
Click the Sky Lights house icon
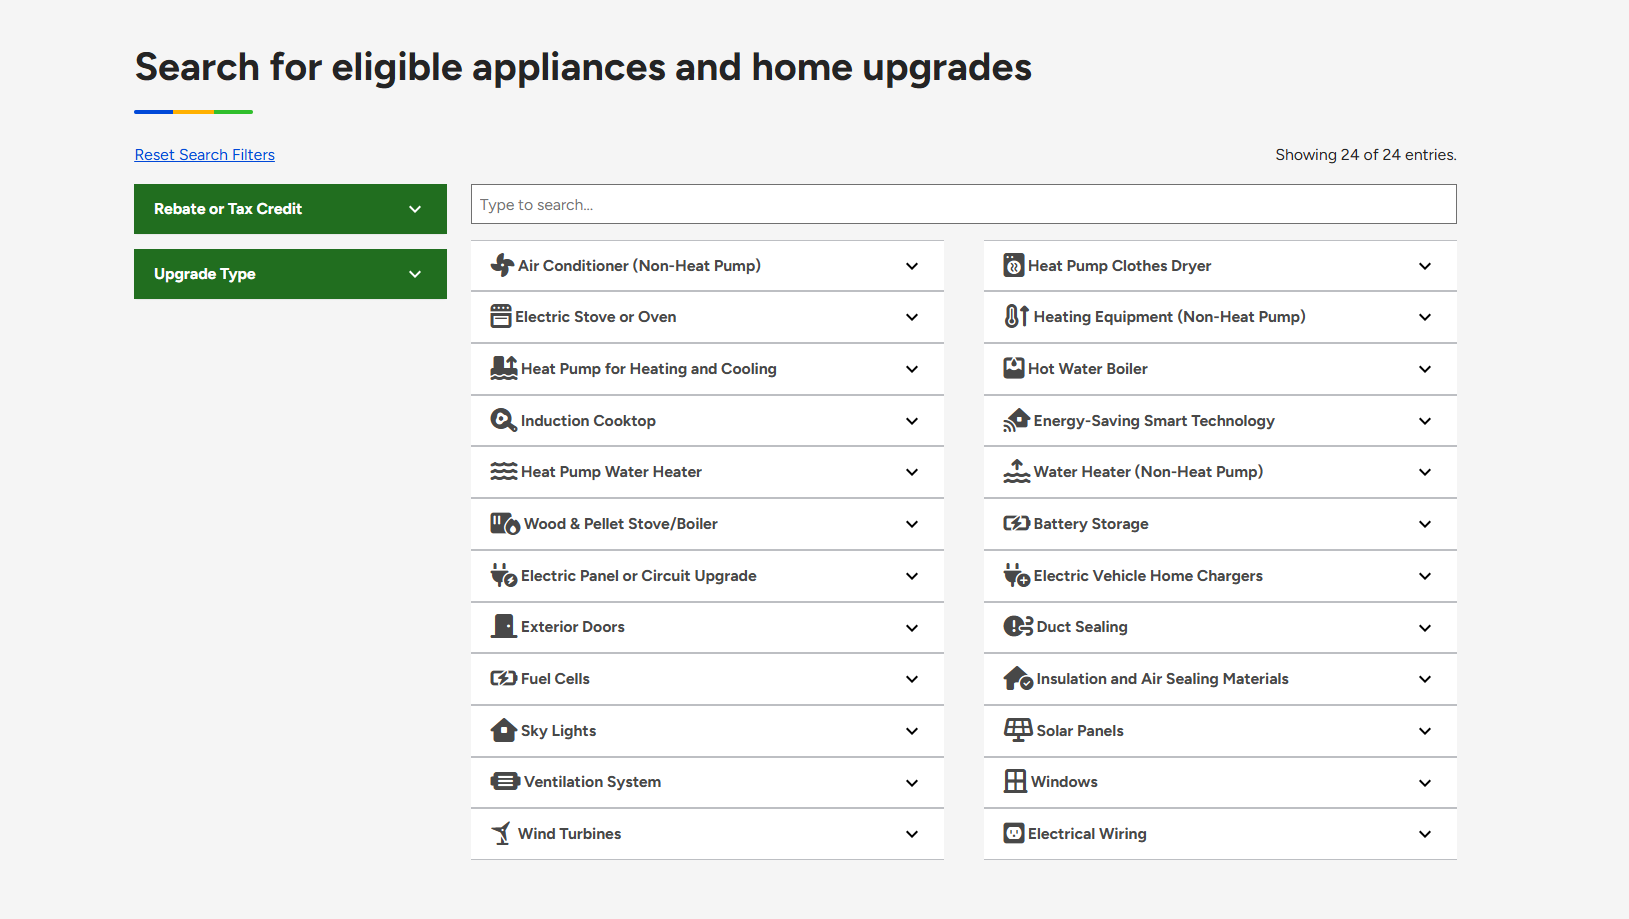(x=504, y=730)
